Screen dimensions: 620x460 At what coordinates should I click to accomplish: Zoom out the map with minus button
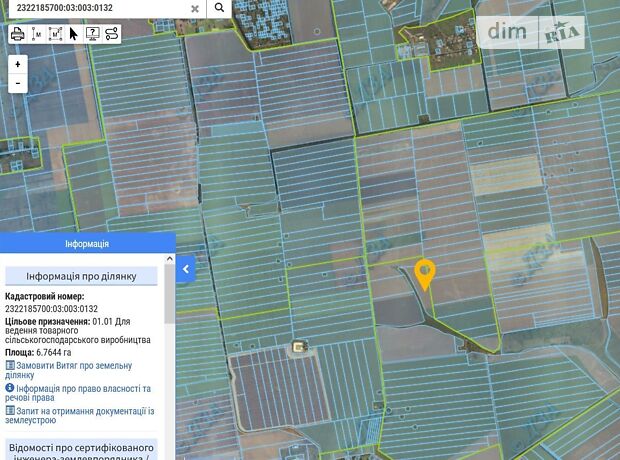tap(18, 84)
